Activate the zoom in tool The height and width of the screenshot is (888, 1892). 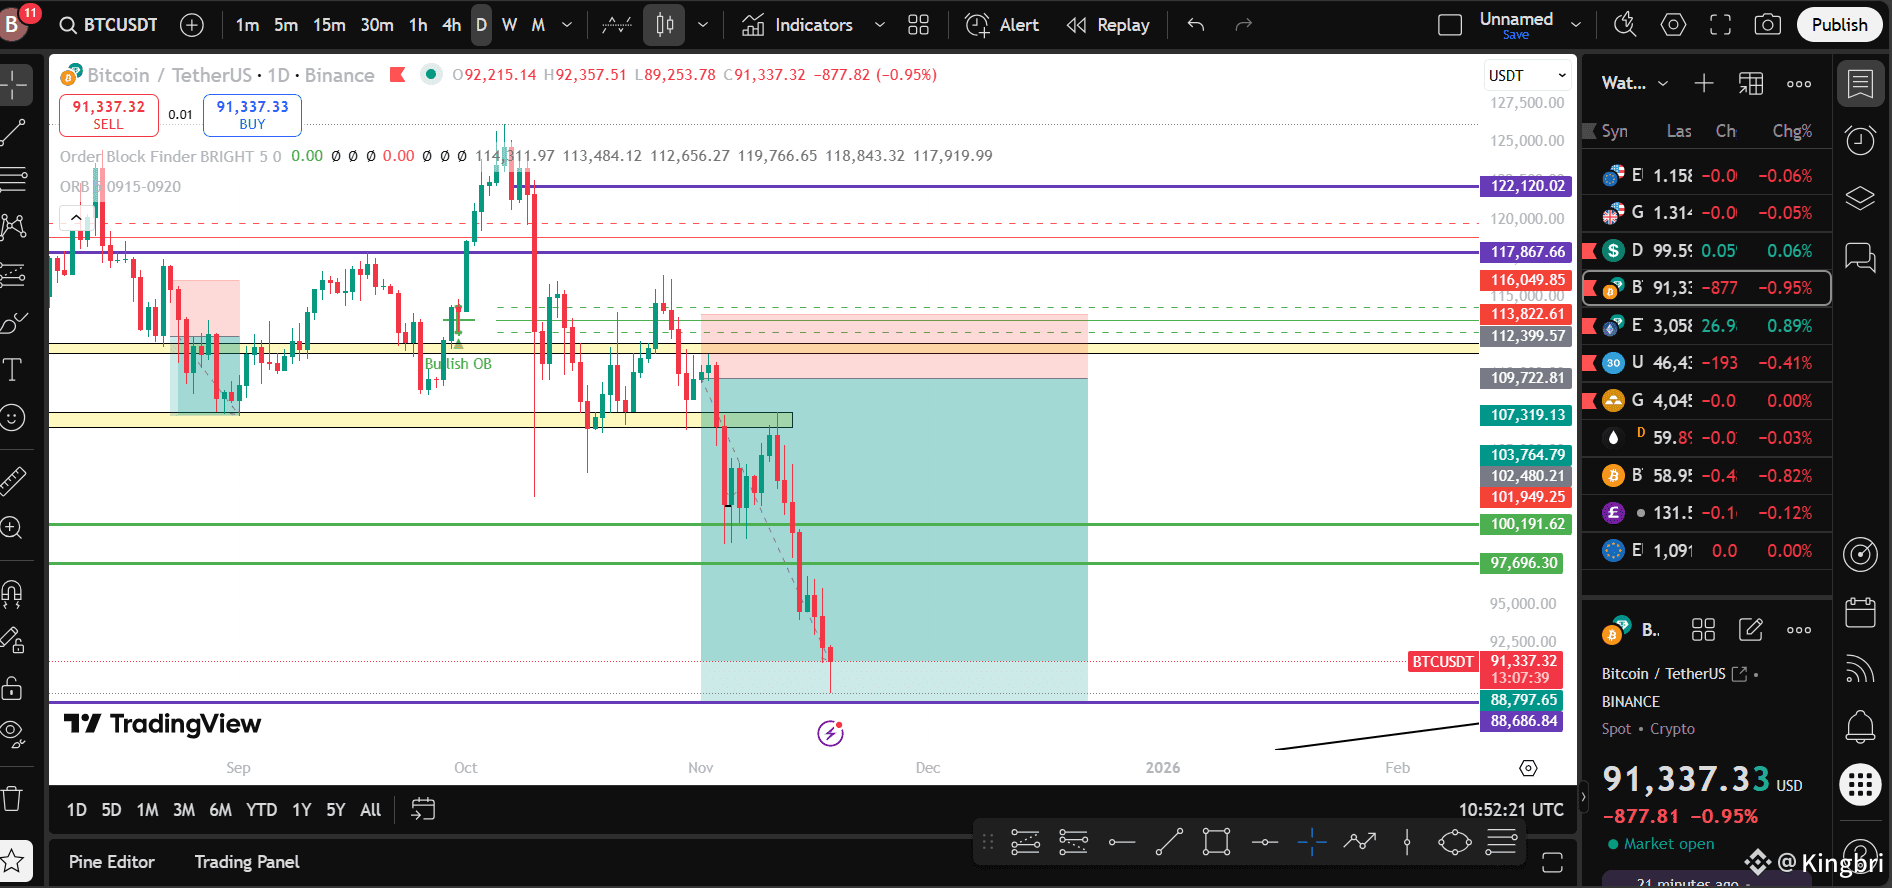tap(14, 528)
